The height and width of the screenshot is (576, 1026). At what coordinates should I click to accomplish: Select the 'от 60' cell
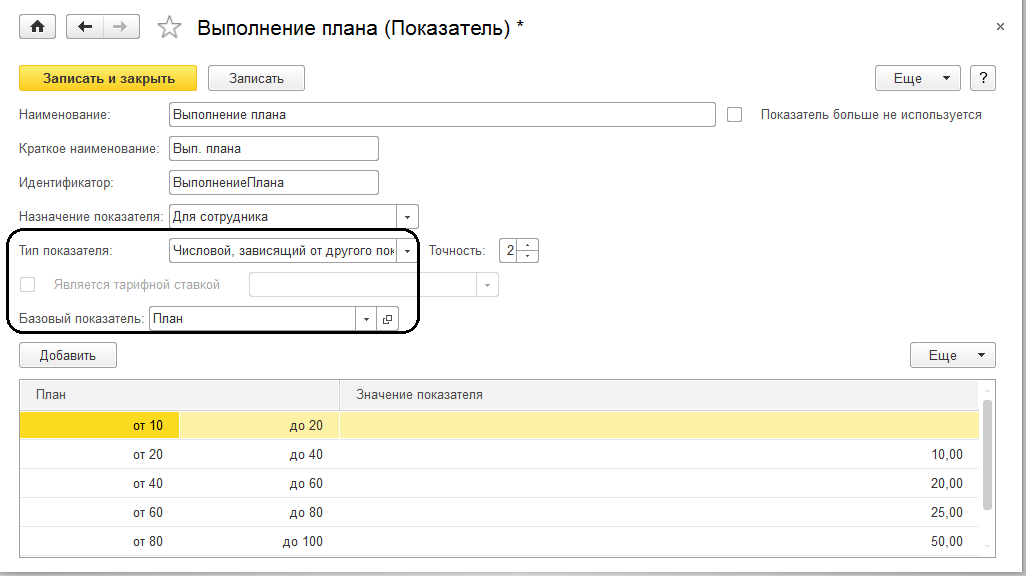coord(99,512)
